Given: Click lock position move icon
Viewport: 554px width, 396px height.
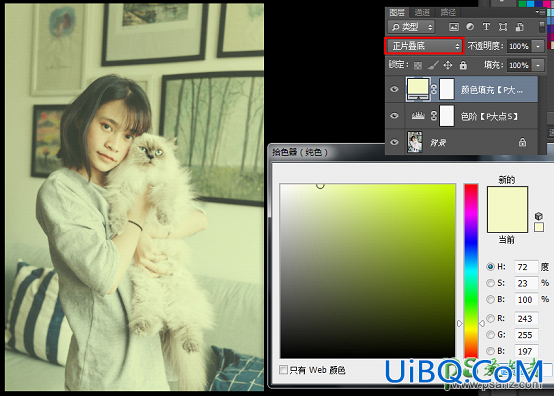Looking at the screenshot, I should (x=448, y=65).
